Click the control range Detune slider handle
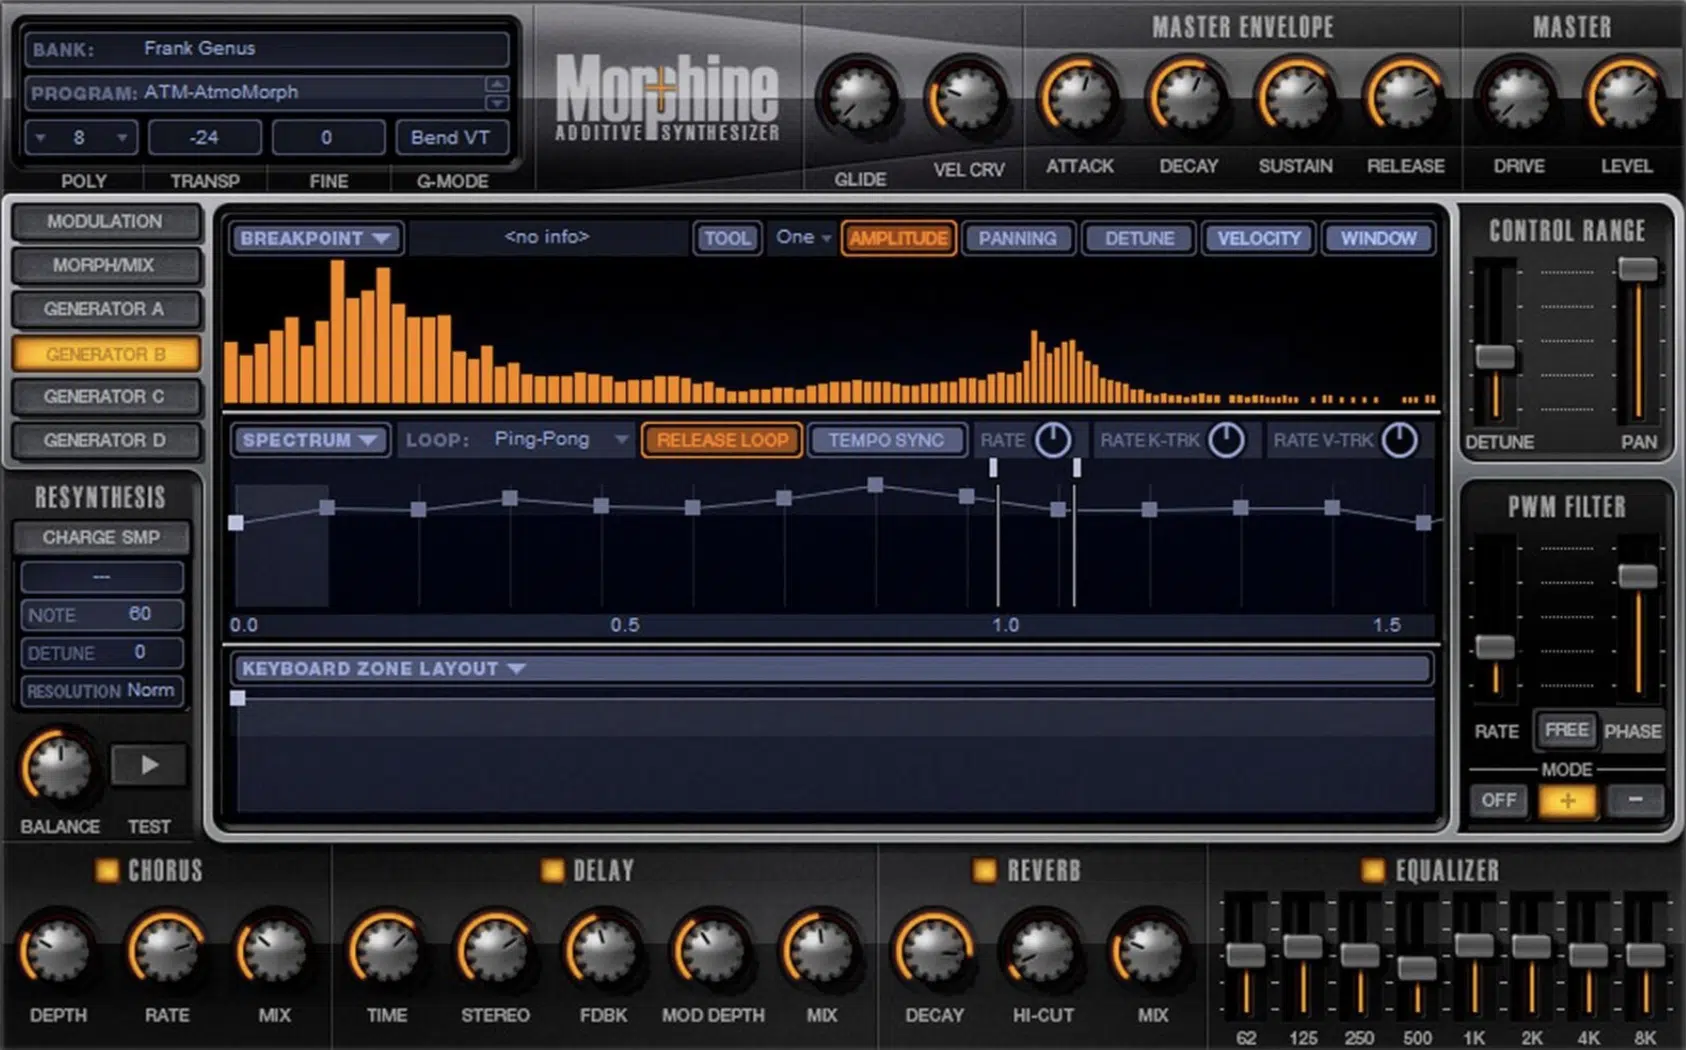Screen dimensions: 1686x1050 click(x=1496, y=356)
